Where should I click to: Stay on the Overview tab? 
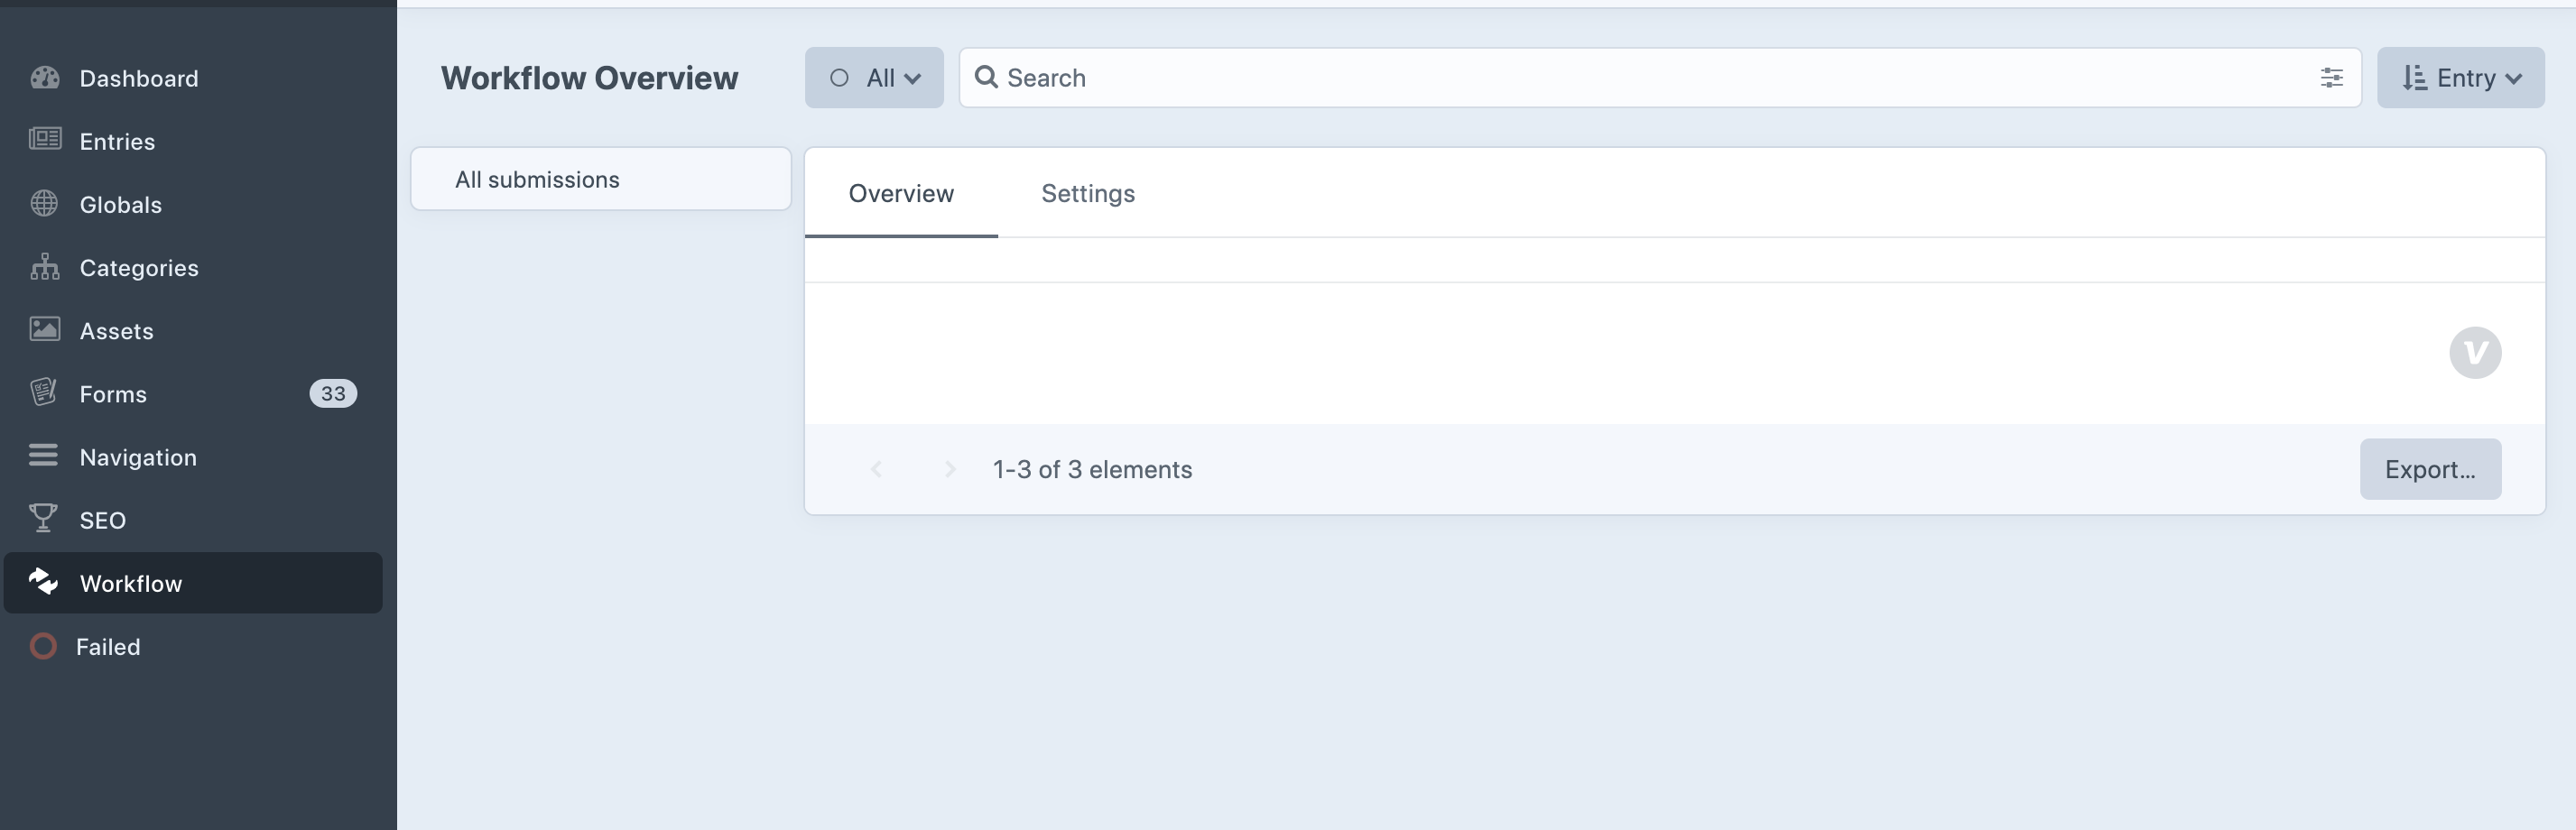[x=901, y=193]
